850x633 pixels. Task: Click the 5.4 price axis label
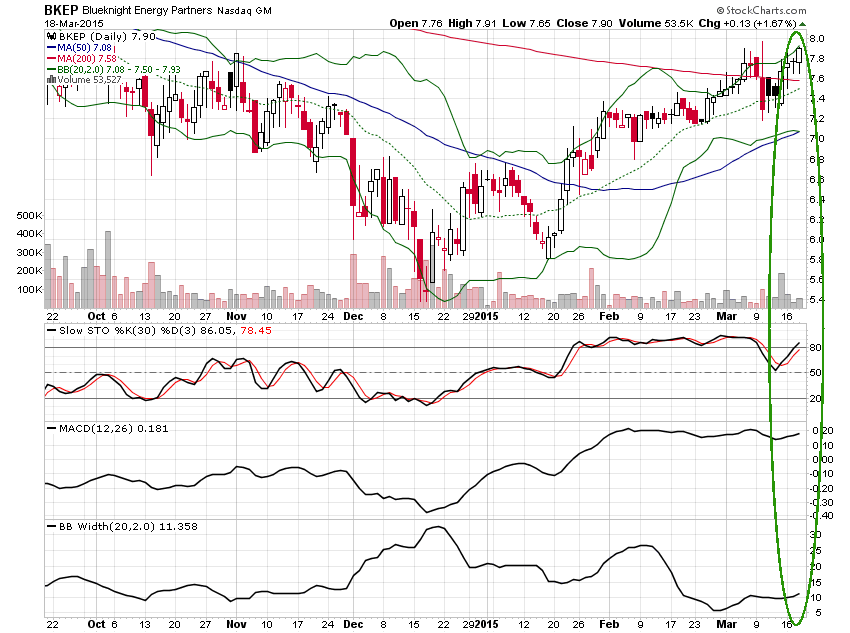[x=816, y=300]
